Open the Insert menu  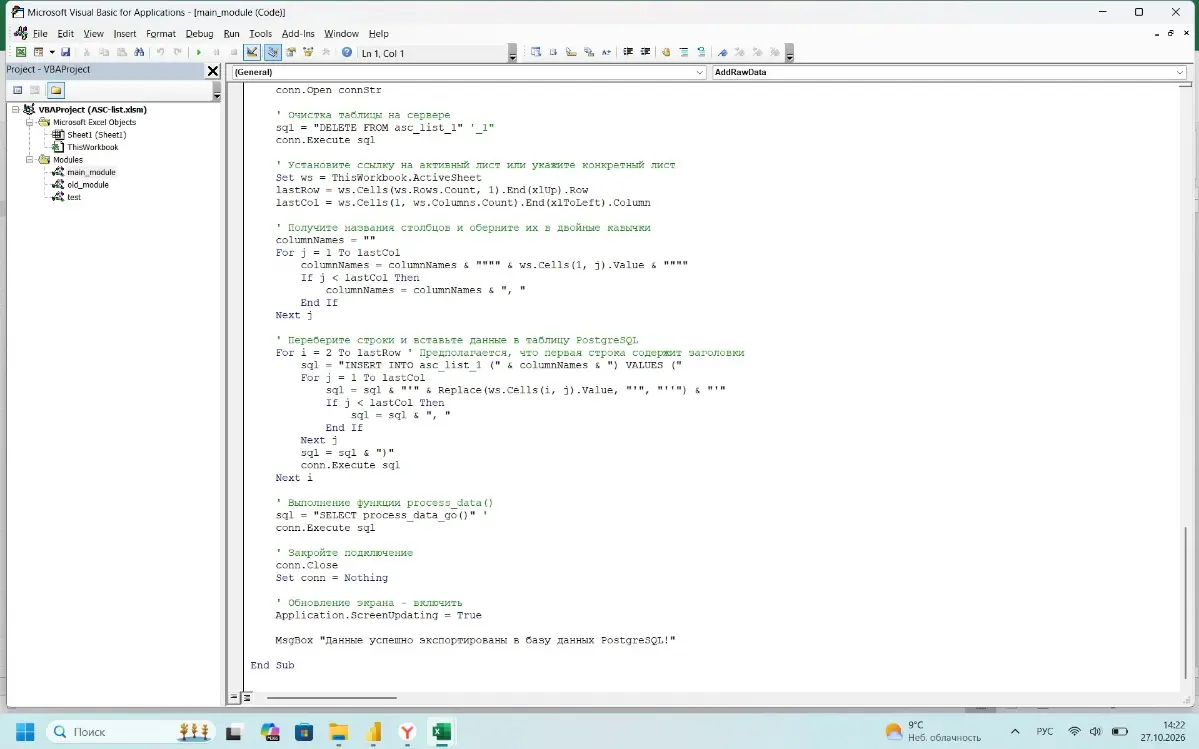click(125, 34)
